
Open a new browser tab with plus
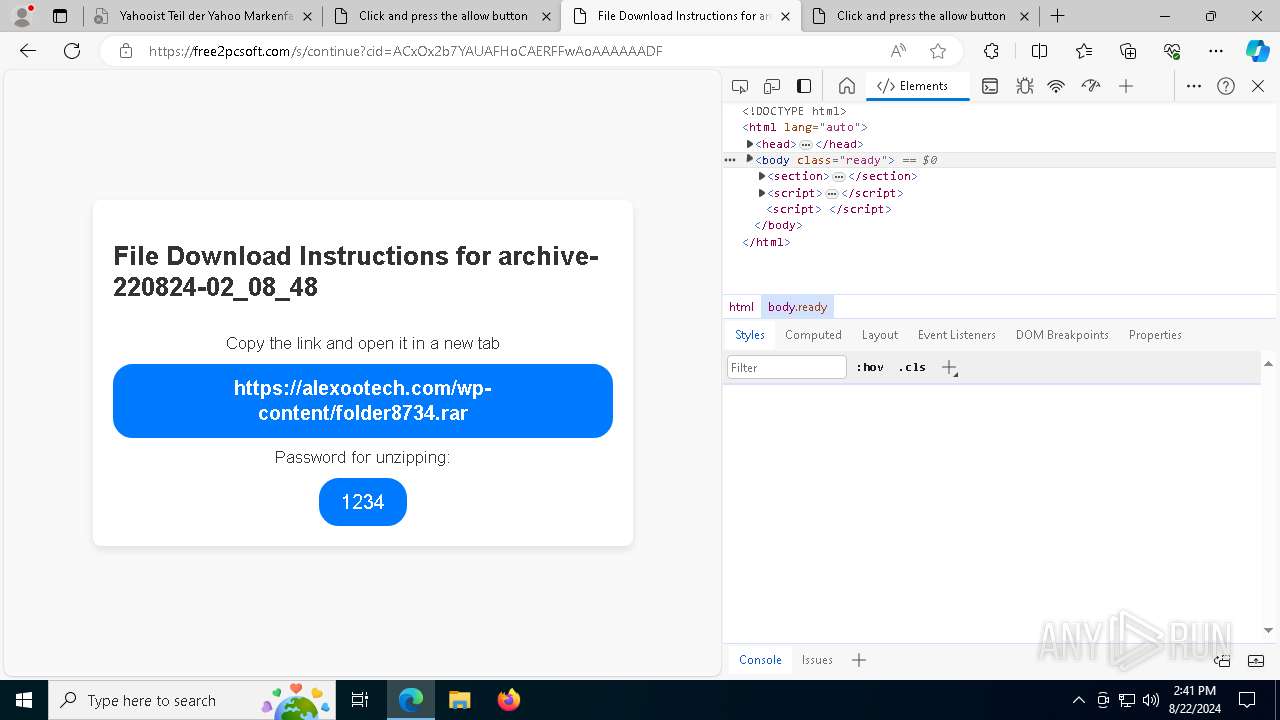coord(1057,16)
